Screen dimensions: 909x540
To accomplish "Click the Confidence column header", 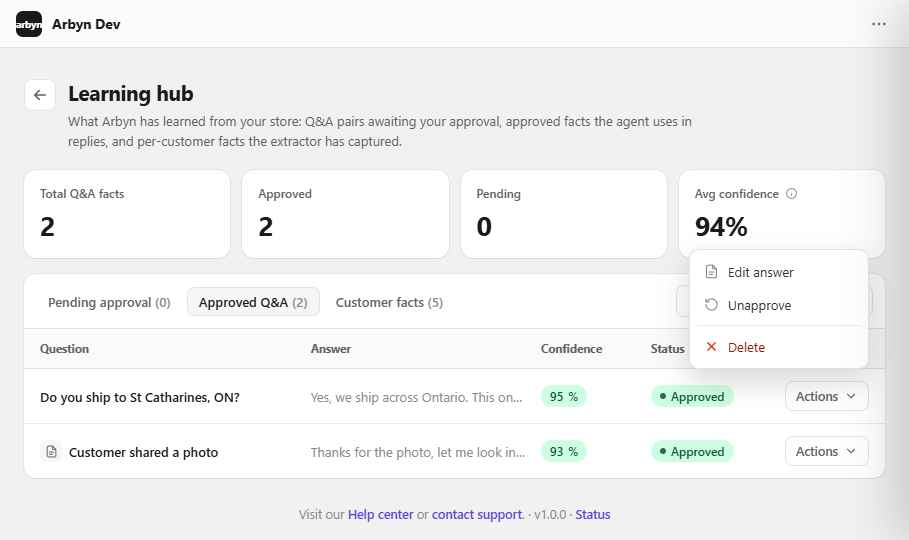I will [571, 349].
